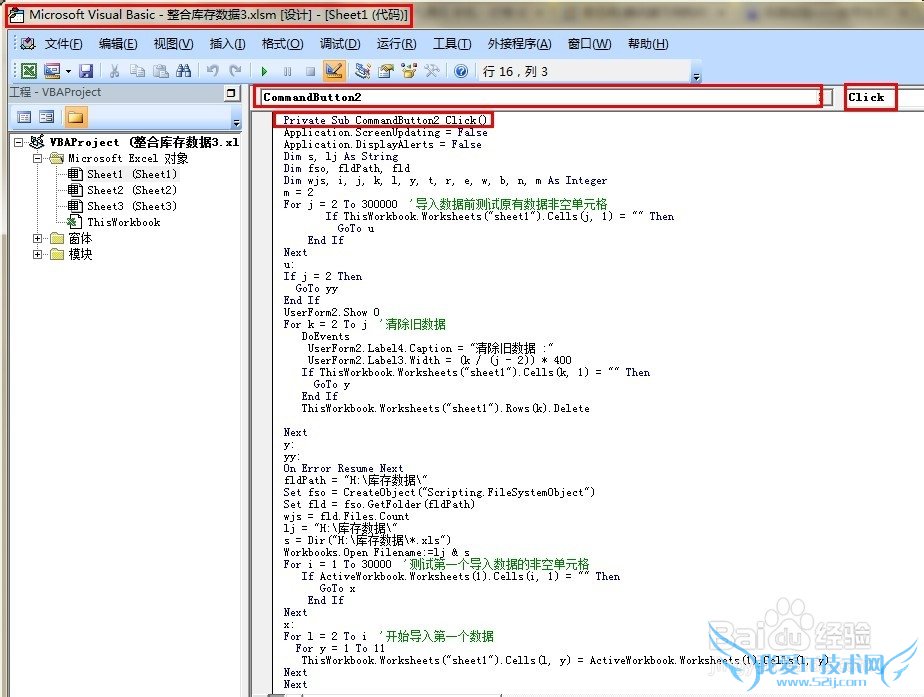Toggle Design Mode with the ruler icon
Image resolution: width=924 pixels, height=697 pixels.
pos(333,71)
